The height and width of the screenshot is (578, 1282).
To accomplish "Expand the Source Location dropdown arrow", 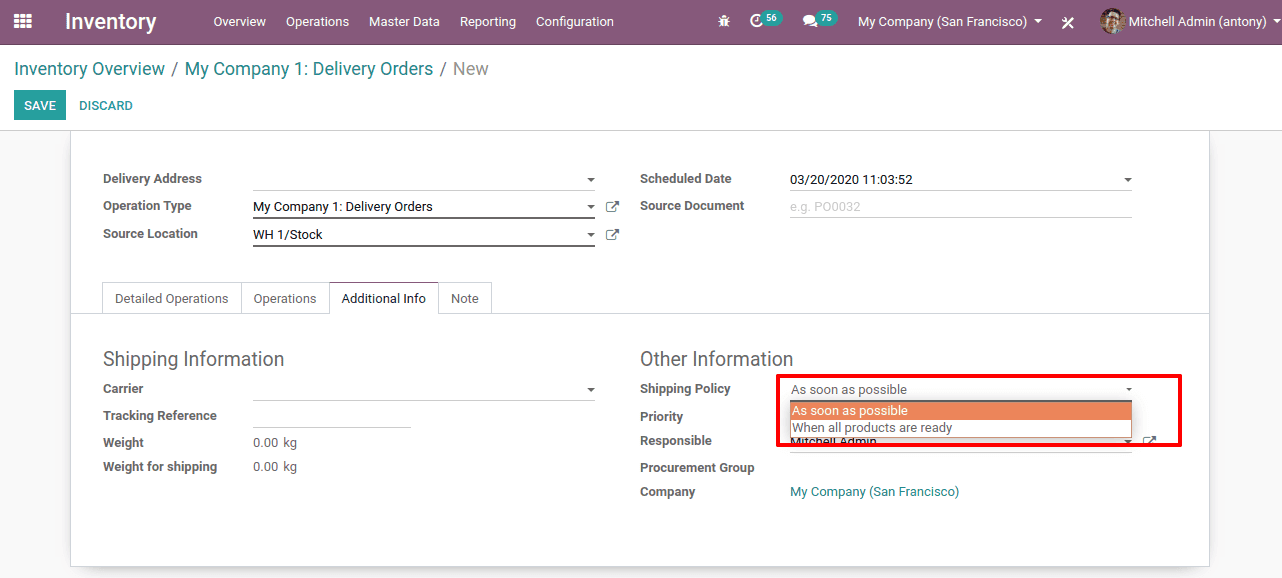I will [x=590, y=235].
